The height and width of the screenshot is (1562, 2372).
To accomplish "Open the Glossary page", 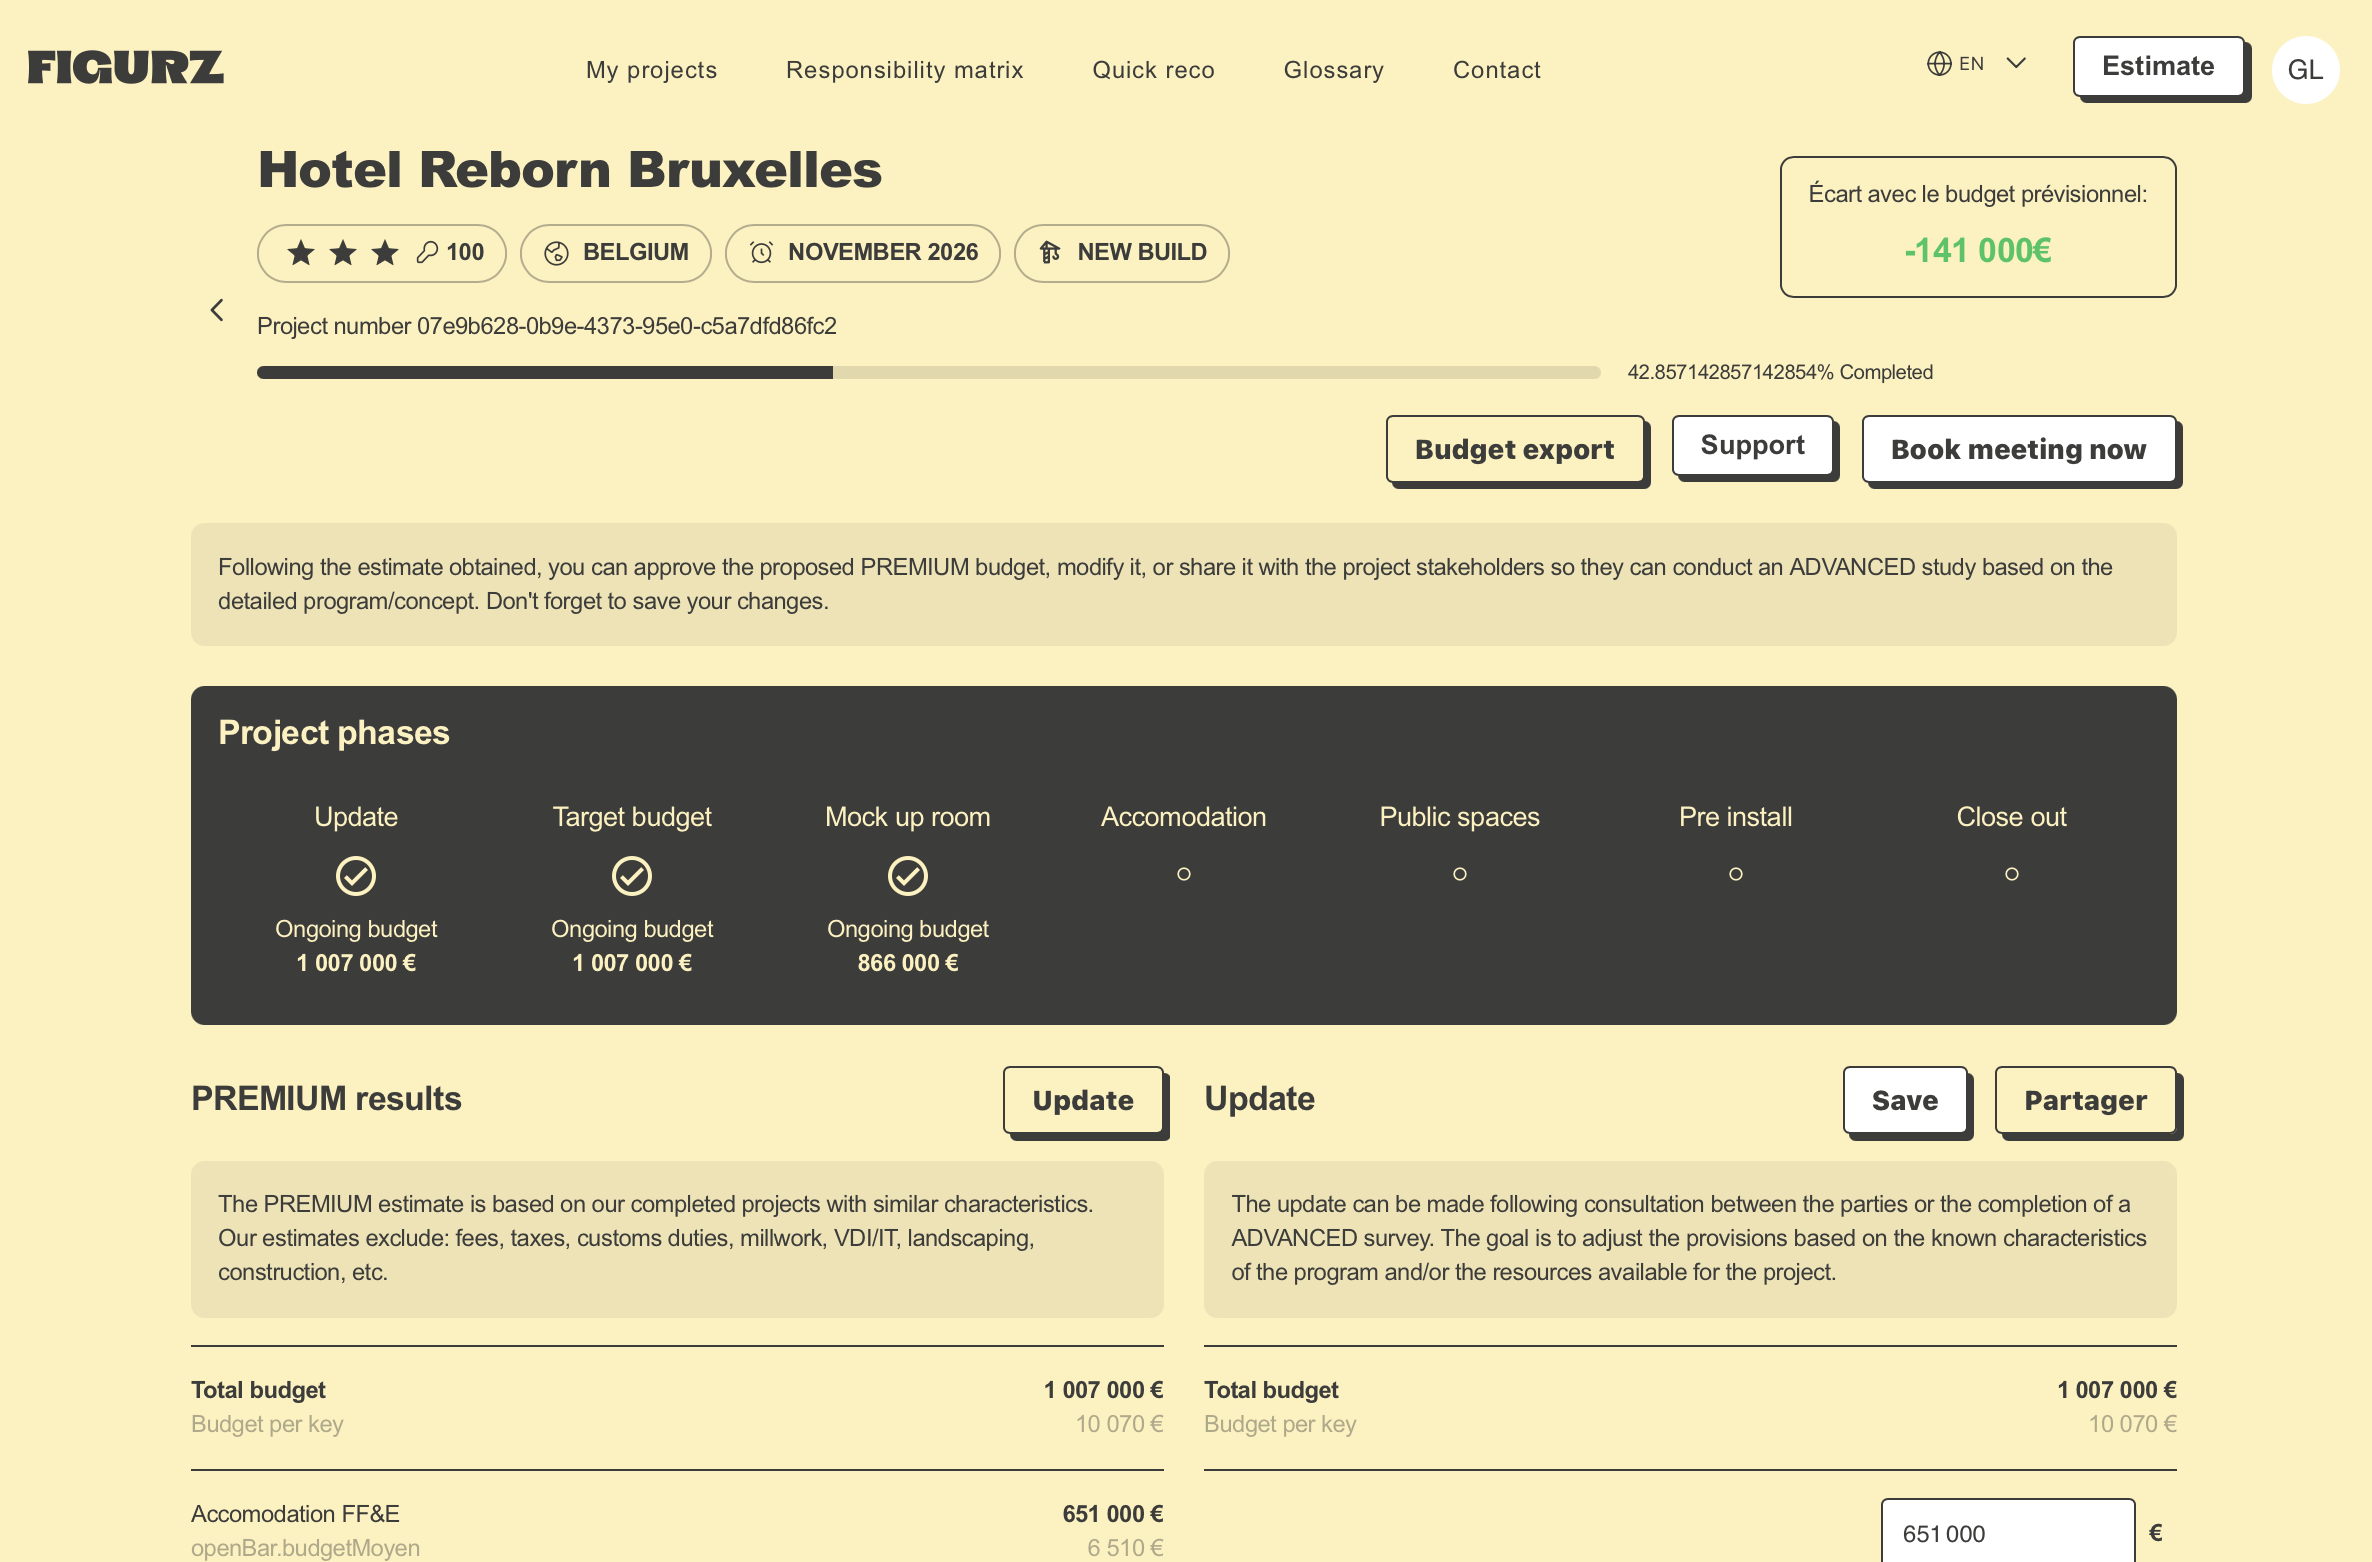I will [x=1333, y=69].
